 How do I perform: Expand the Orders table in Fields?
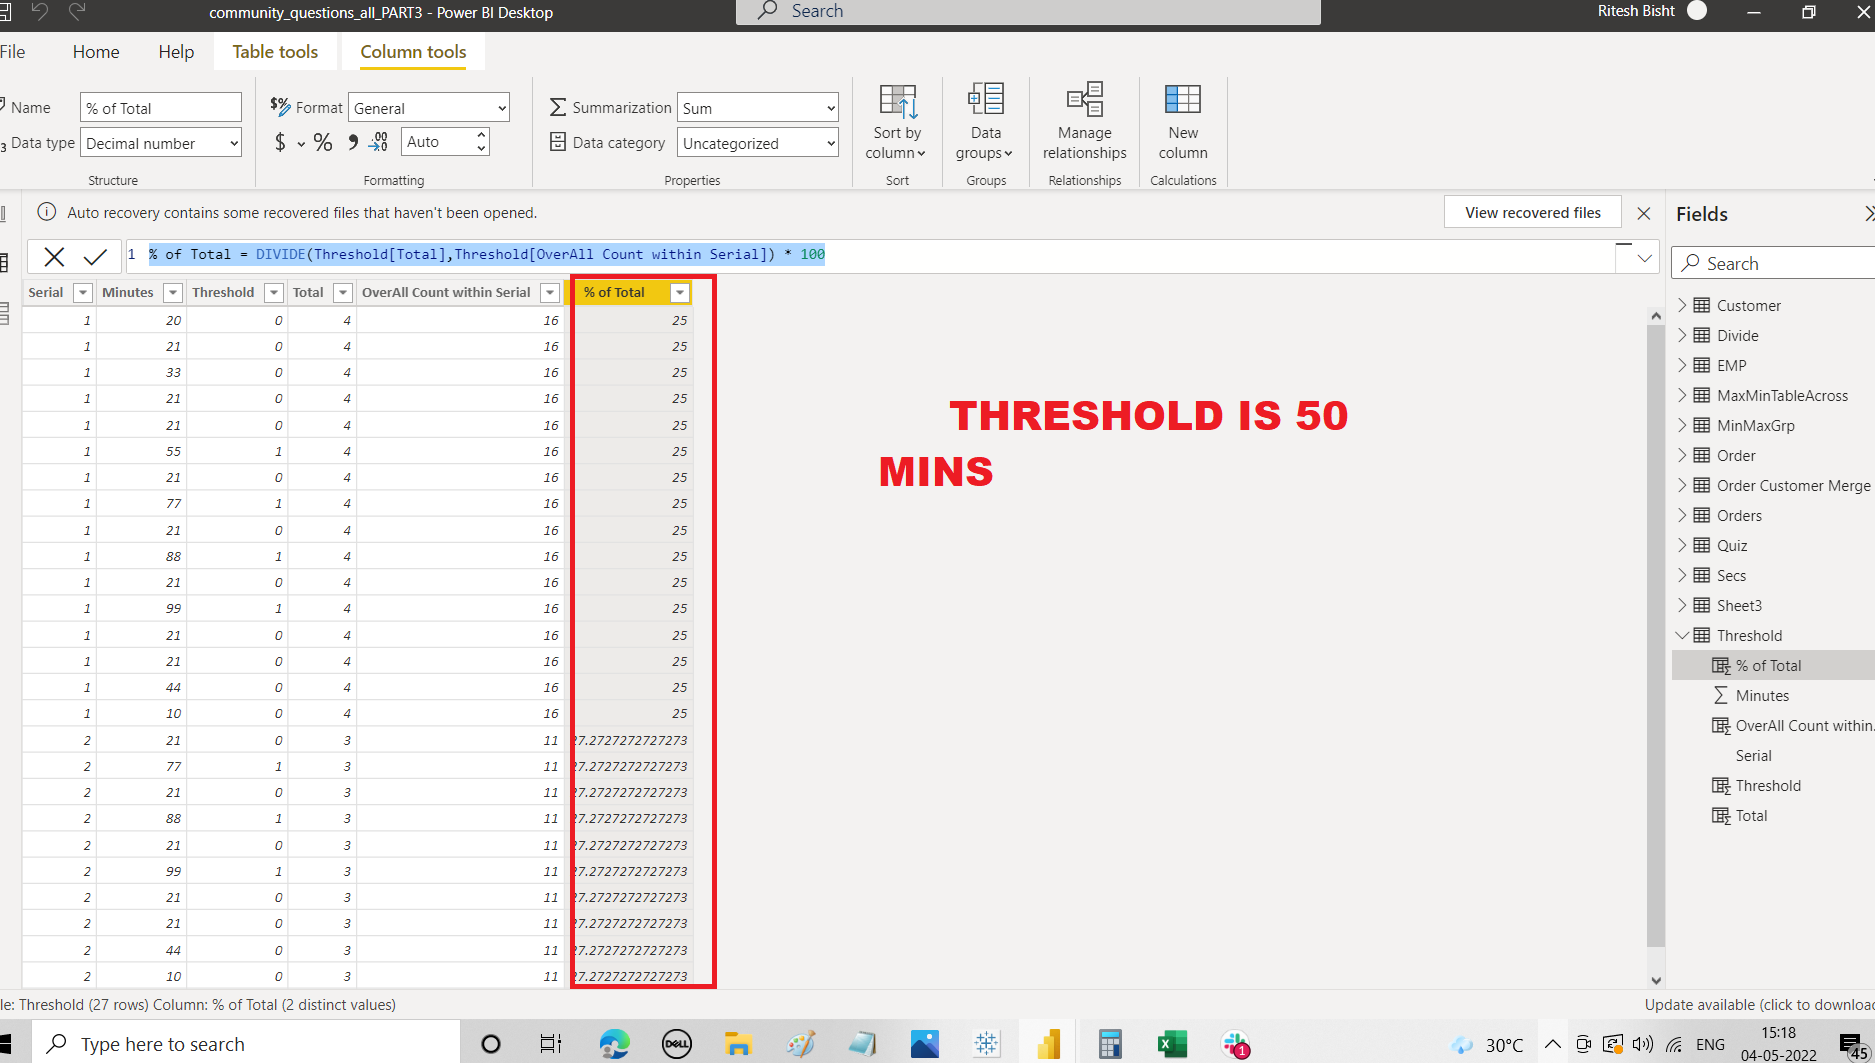coord(1682,515)
